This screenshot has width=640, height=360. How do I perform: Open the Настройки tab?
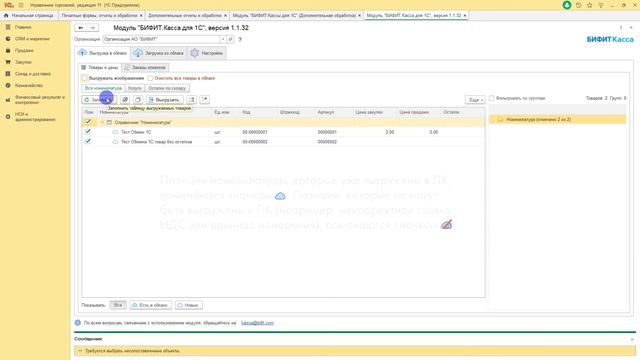click(207, 53)
